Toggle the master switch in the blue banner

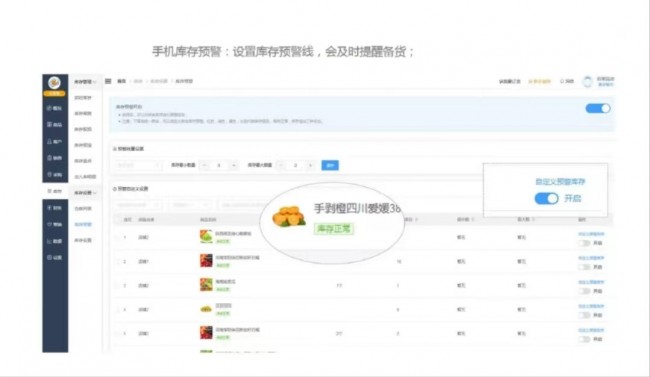click(x=597, y=109)
